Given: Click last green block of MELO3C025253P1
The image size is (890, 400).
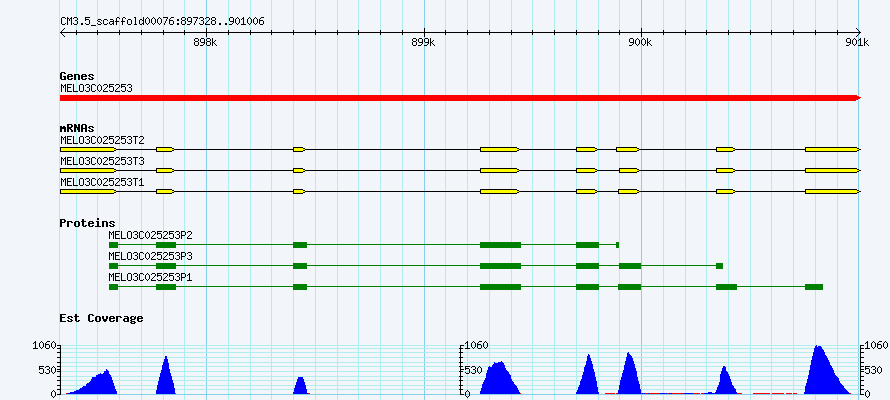Looking at the screenshot, I should click(814, 287).
